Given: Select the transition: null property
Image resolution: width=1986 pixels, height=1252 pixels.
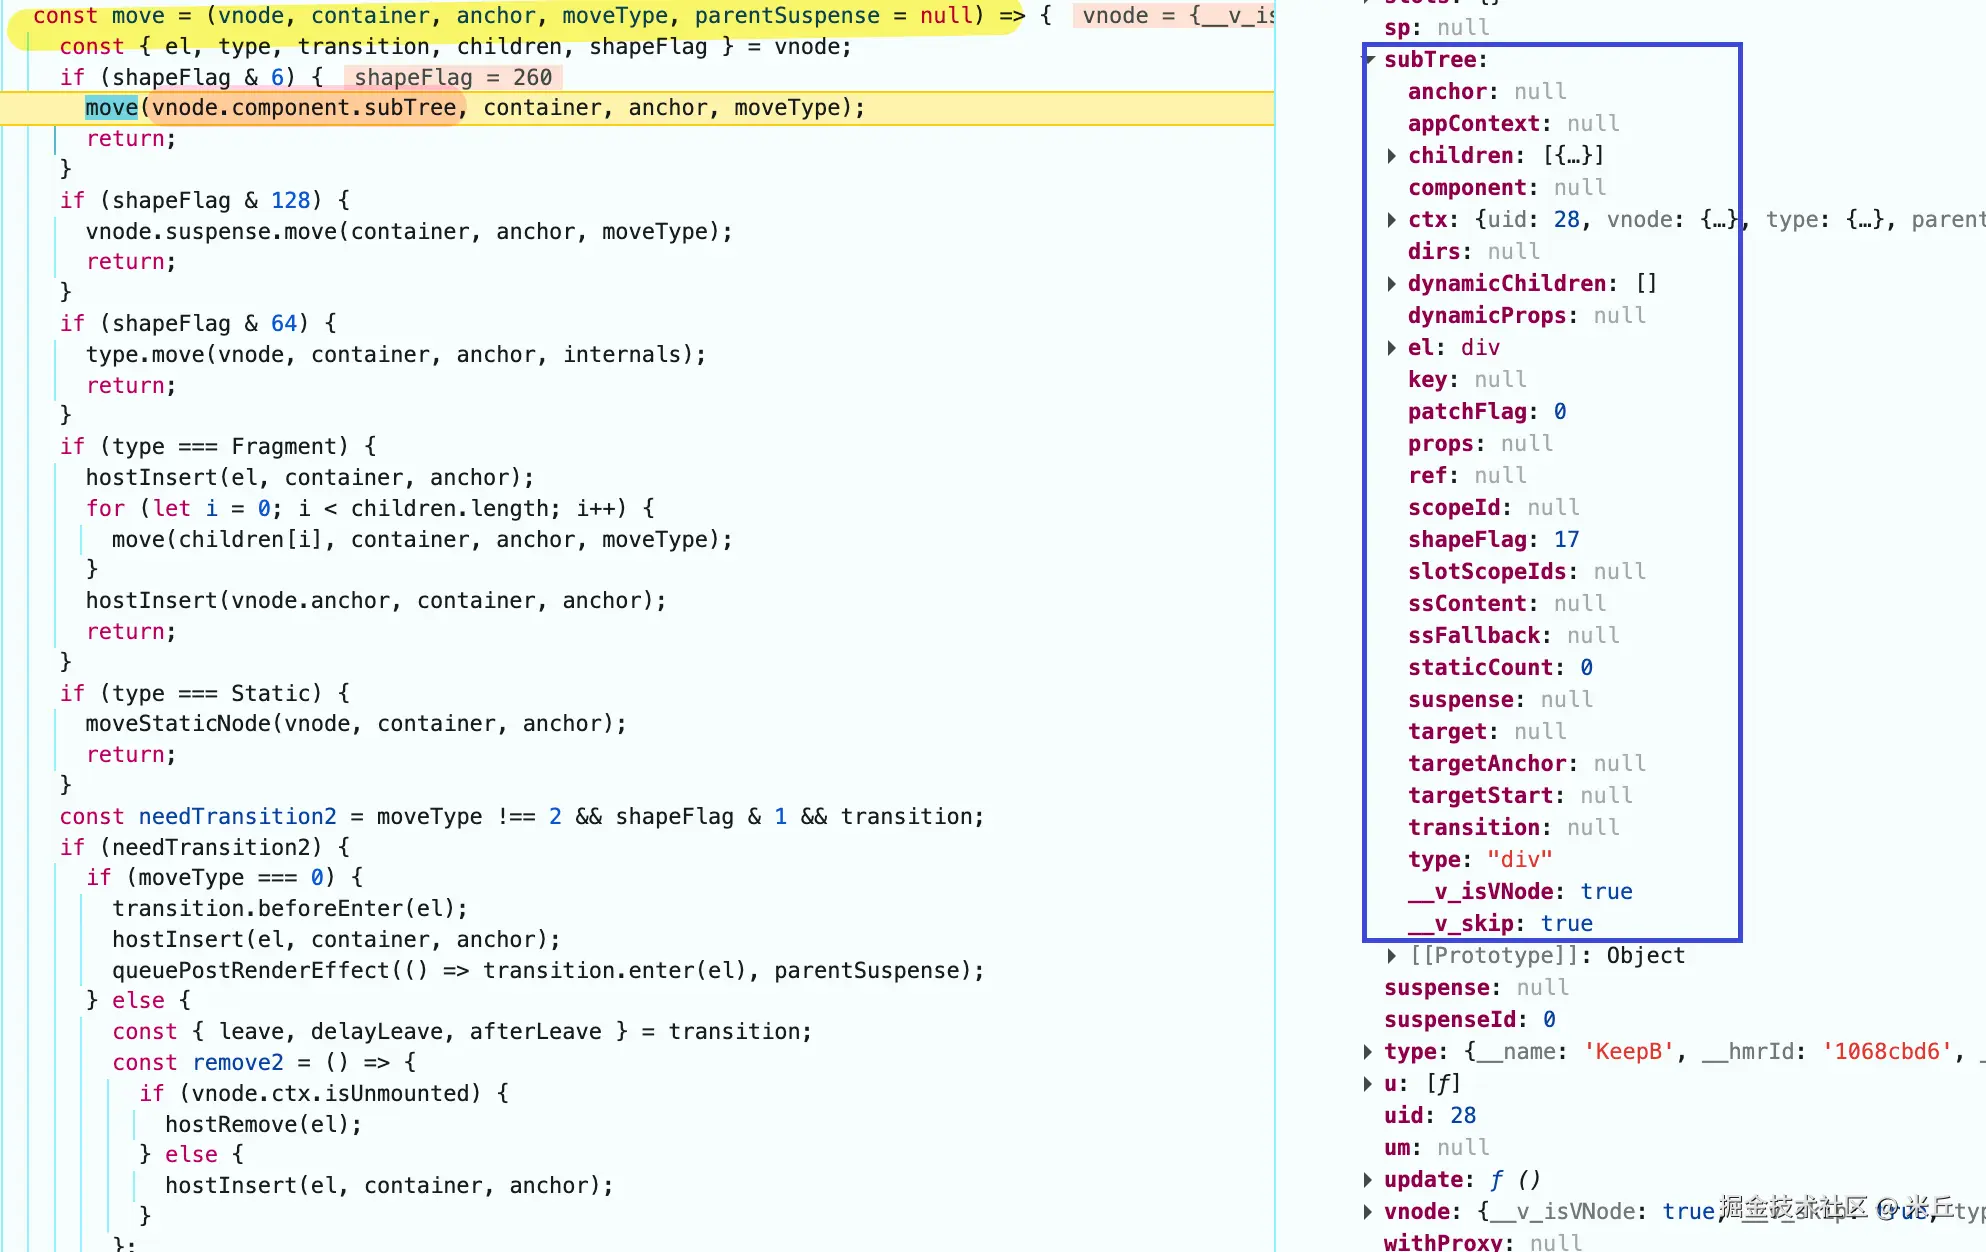Looking at the screenshot, I should click(1513, 828).
